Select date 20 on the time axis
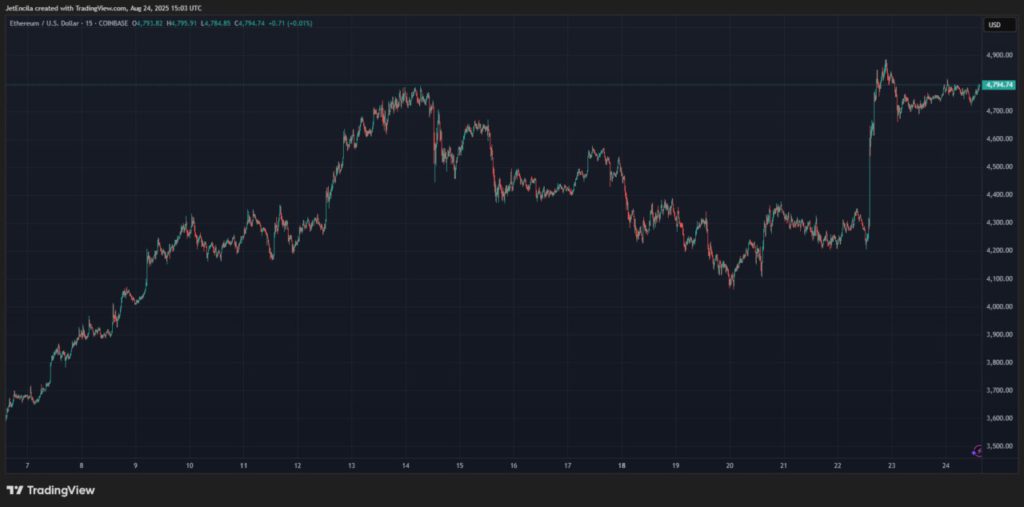The width and height of the screenshot is (1024, 507). point(730,466)
